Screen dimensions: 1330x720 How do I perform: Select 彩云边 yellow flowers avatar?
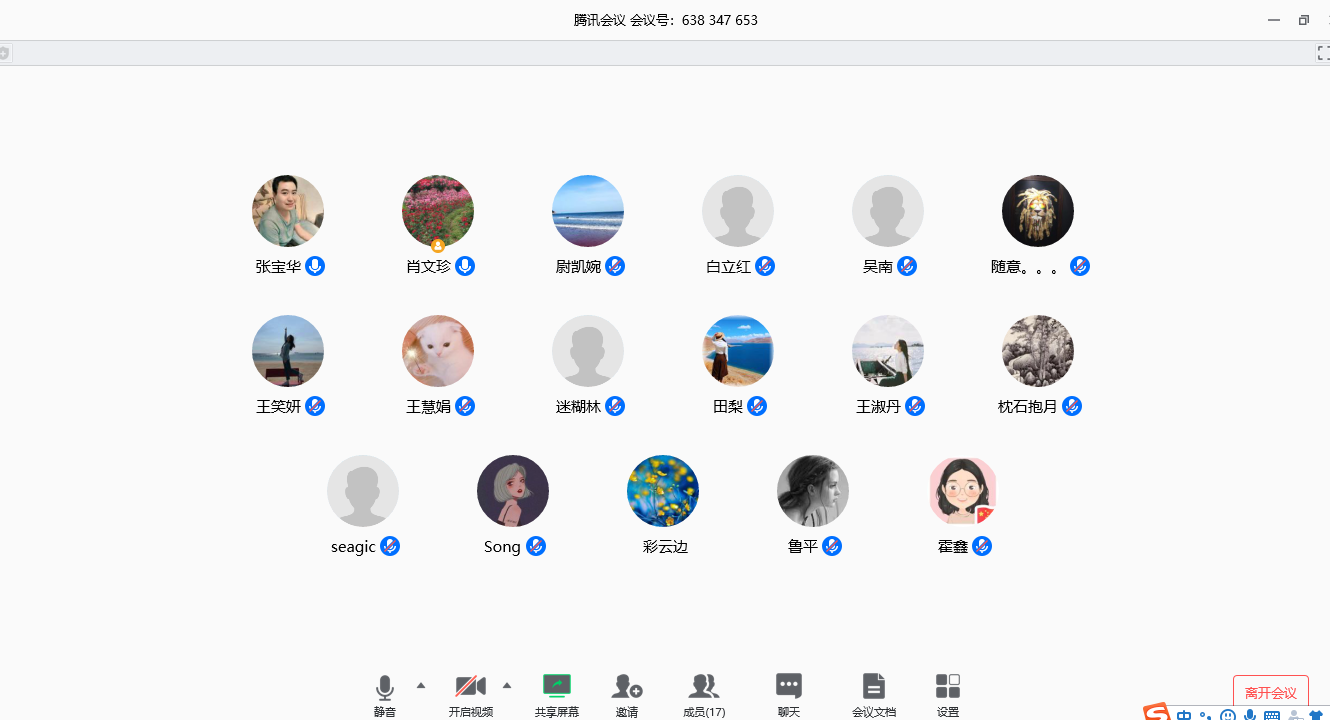click(x=663, y=491)
